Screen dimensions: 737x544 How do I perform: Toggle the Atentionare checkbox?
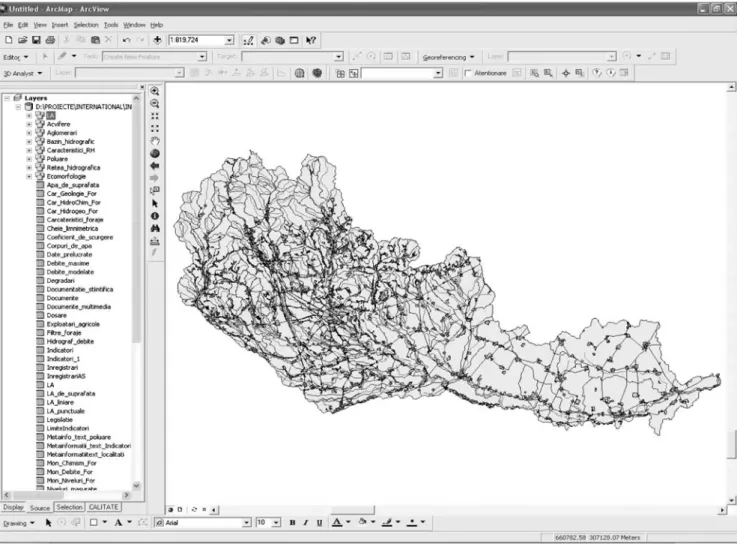coord(468,73)
